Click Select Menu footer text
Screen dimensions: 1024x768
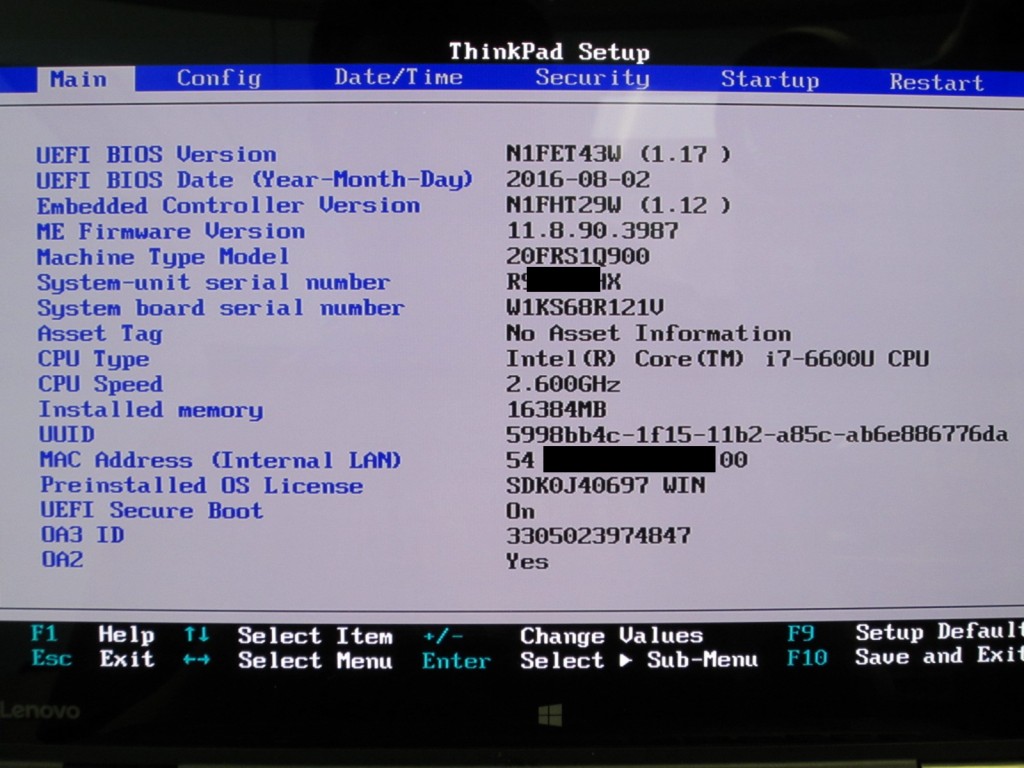[x=315, y=660]
